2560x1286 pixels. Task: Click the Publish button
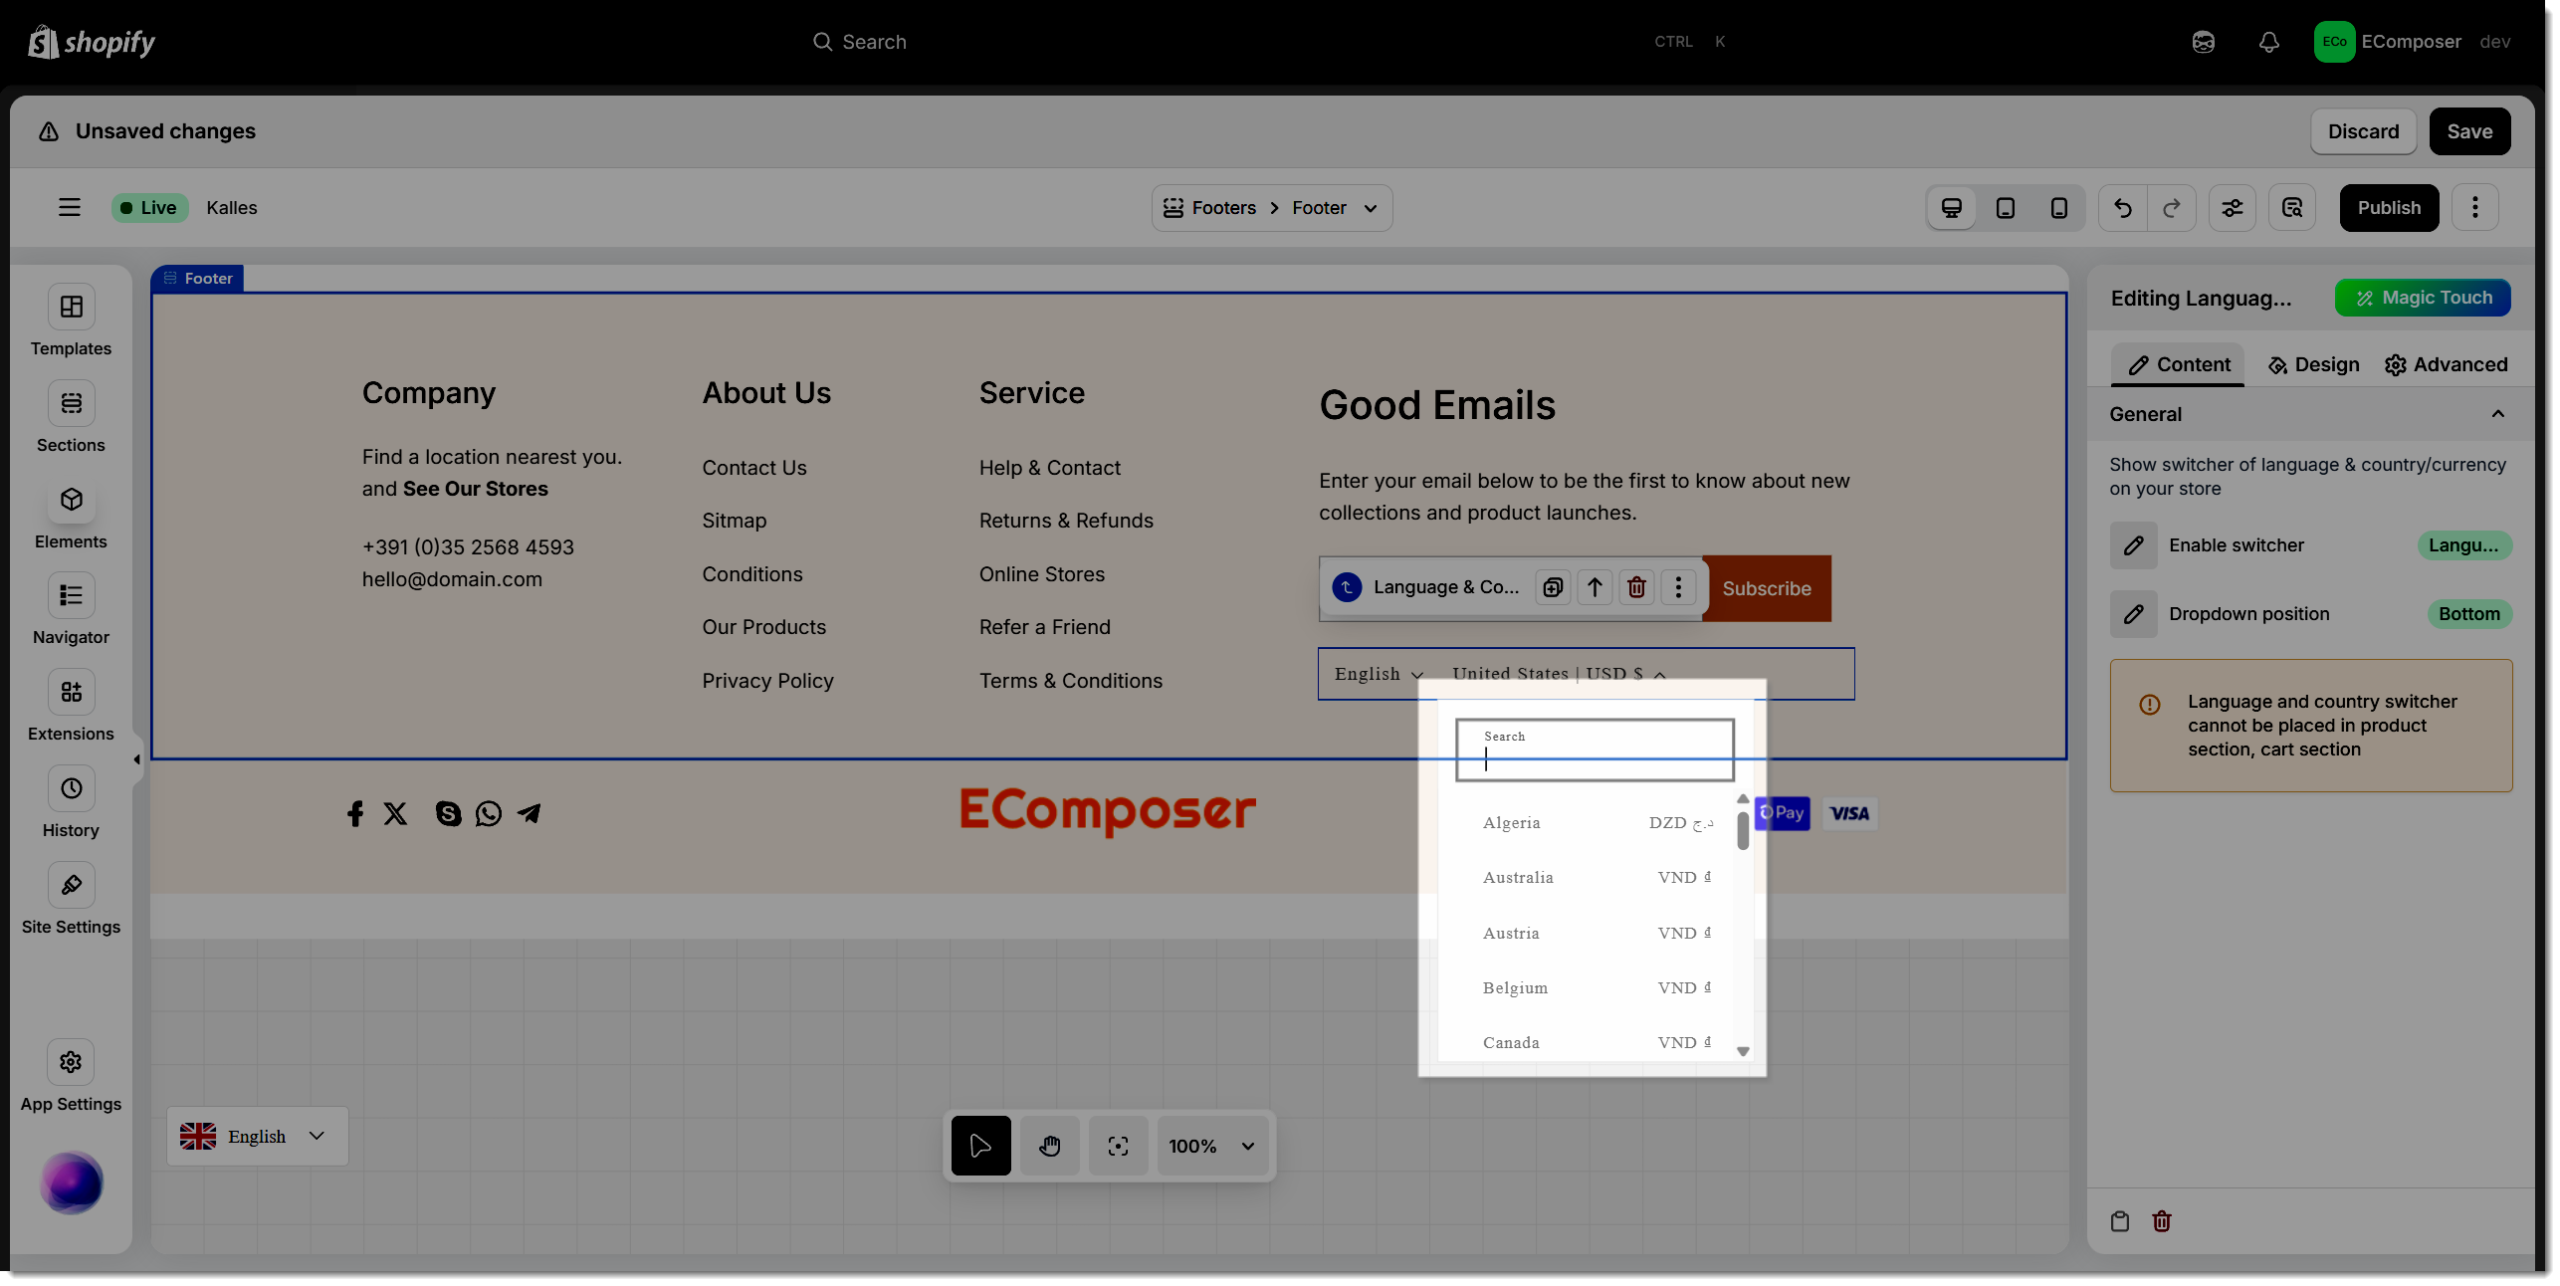coord(2388,208)
